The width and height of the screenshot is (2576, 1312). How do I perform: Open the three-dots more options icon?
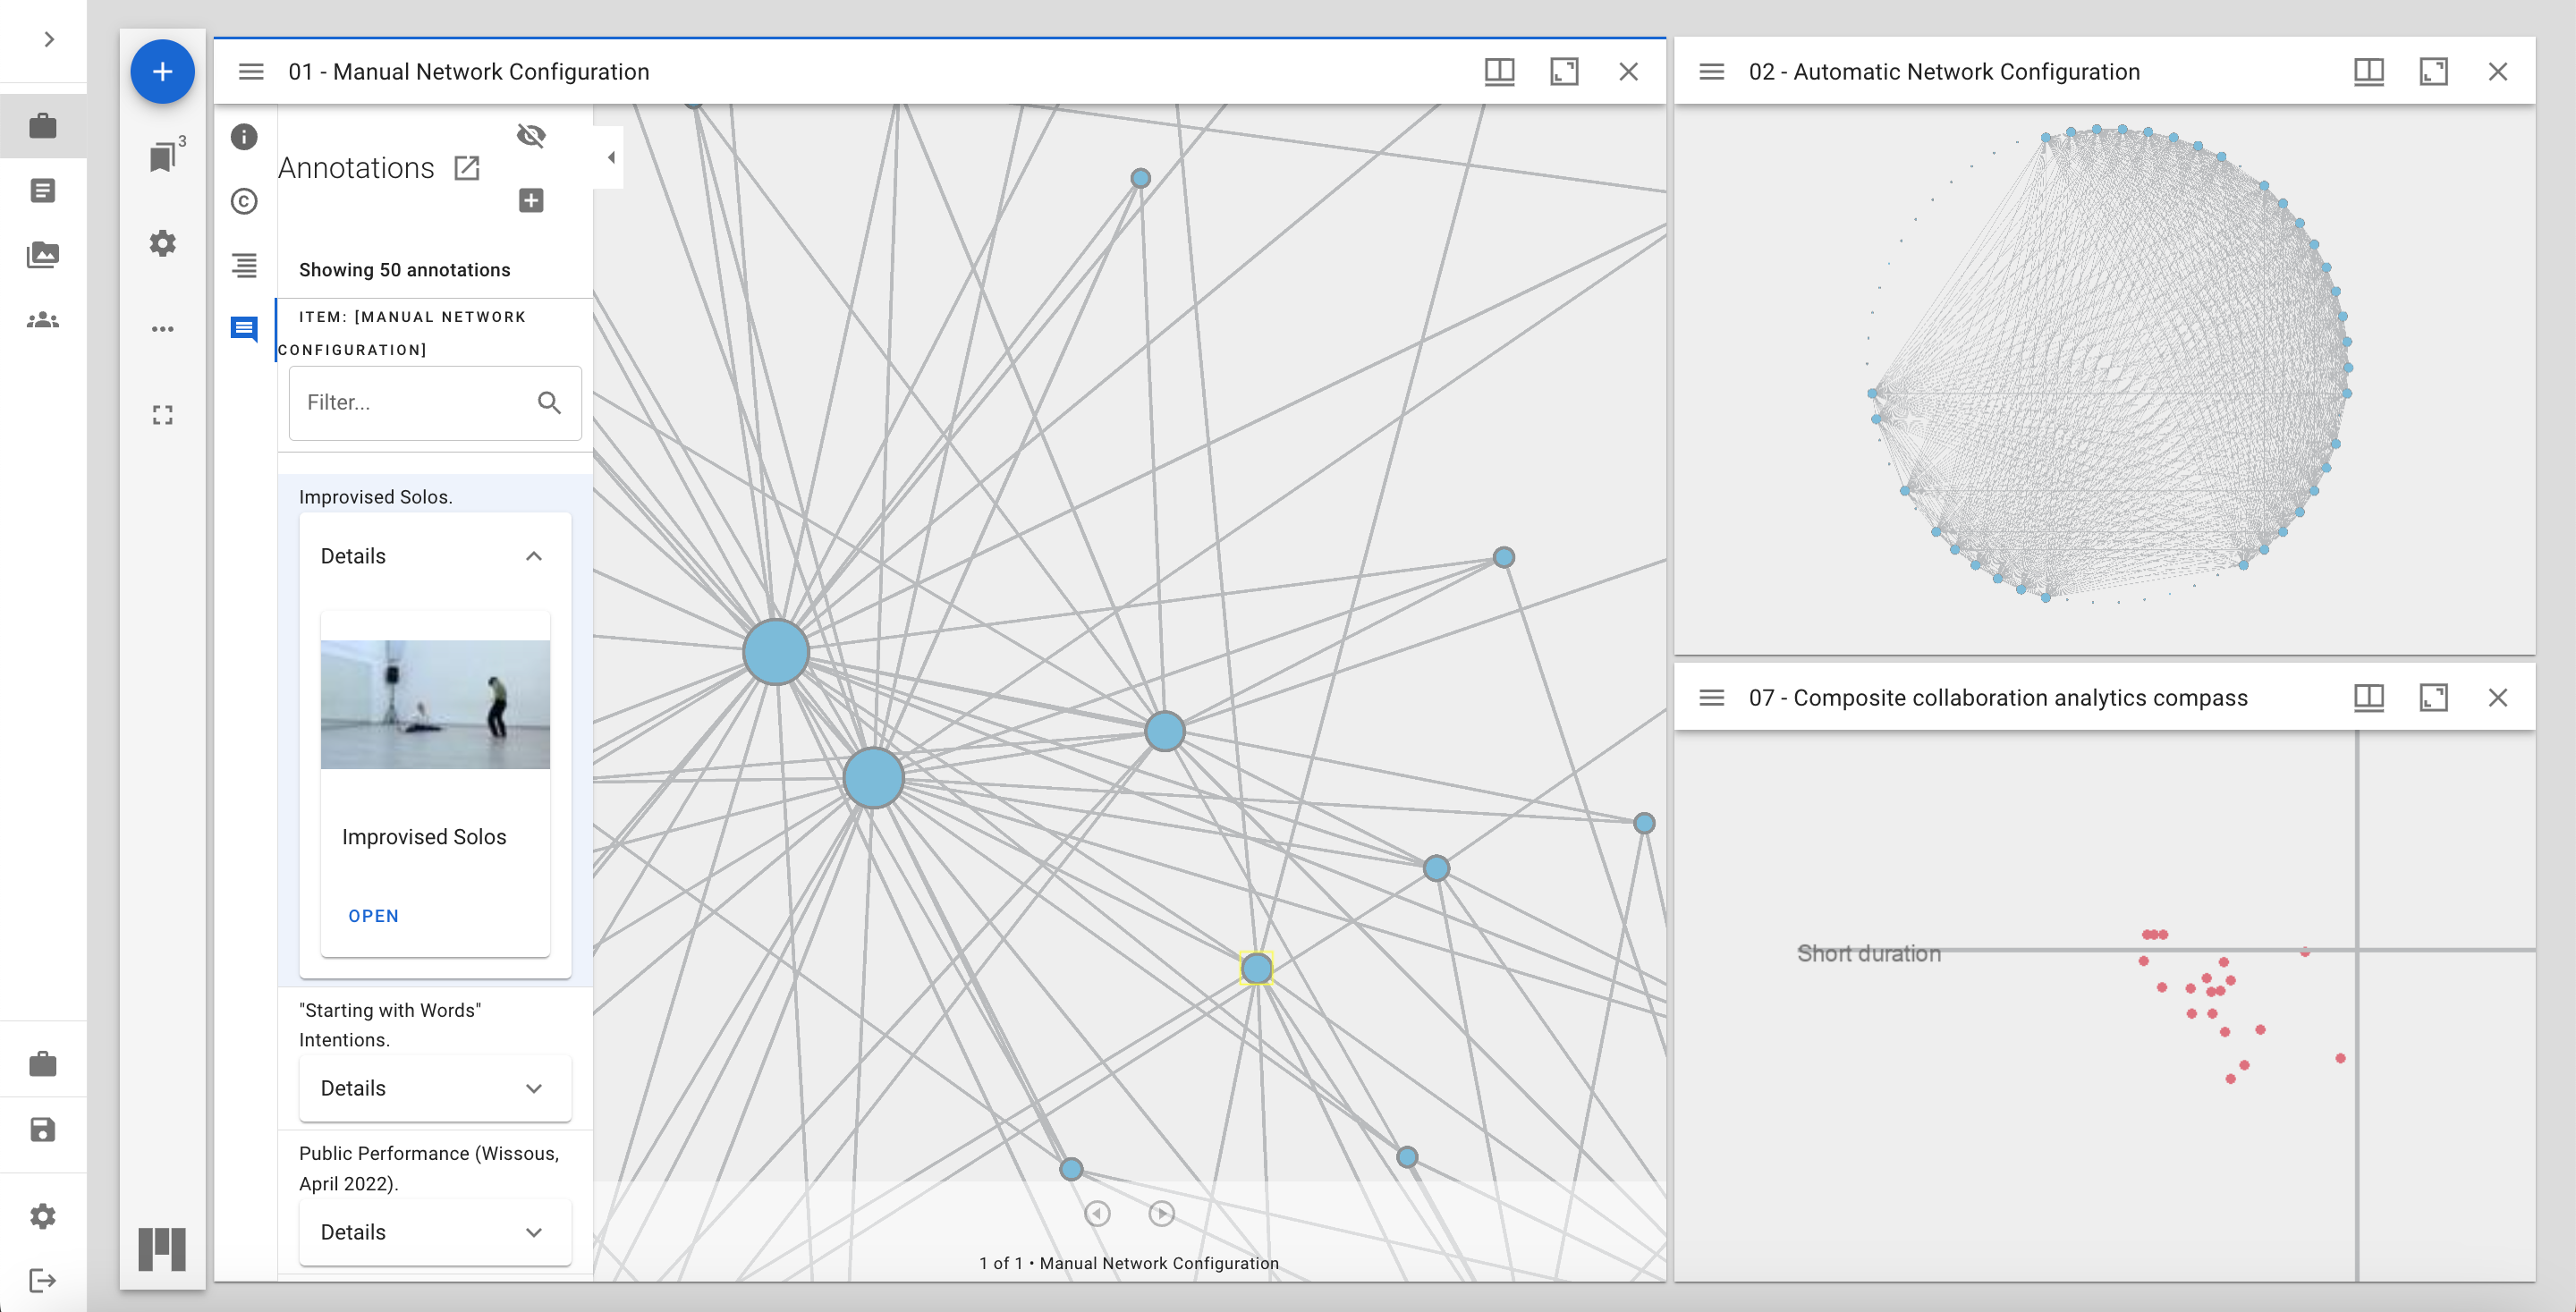(x=163, y=329)
